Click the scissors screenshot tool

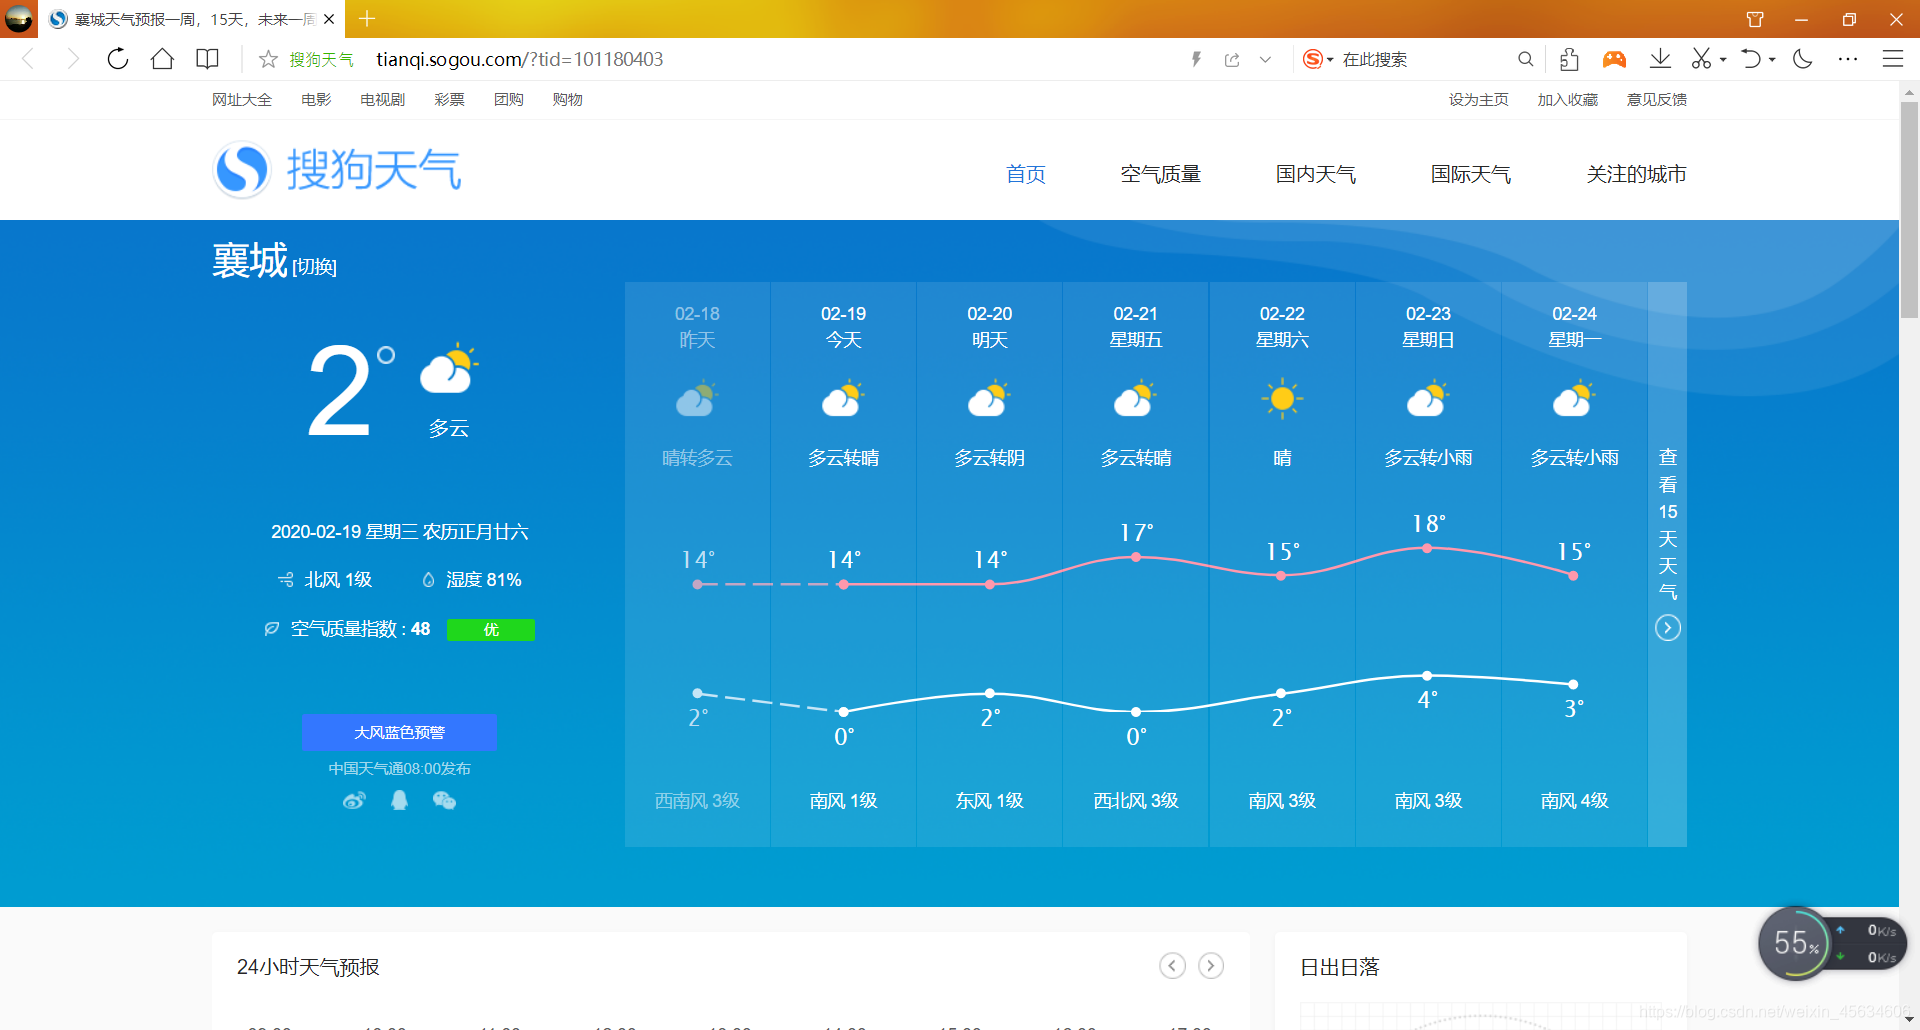pyautogui.click(x=1701, y=59)
